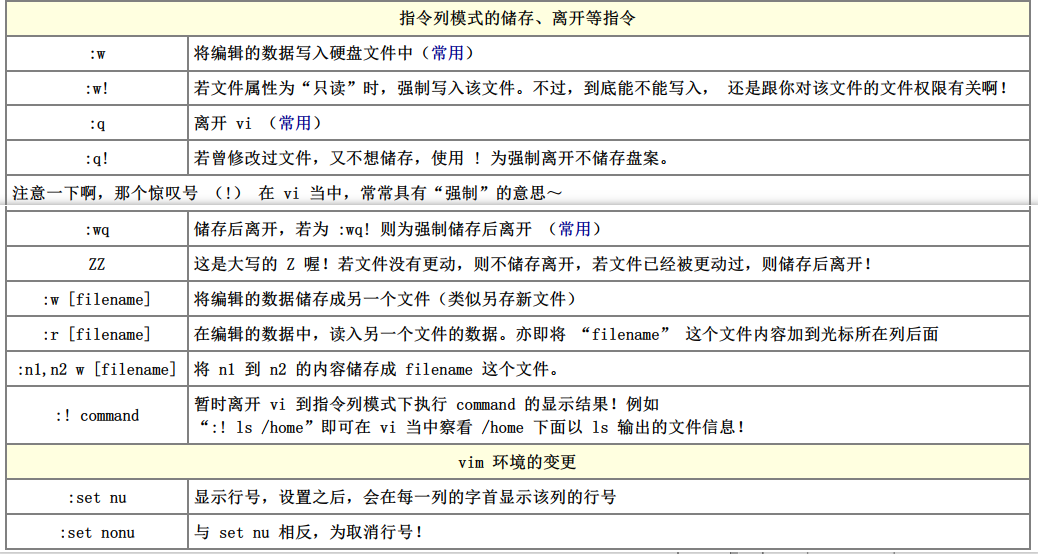Select the :q command cell
The image size is (1038, 554).
coord(97,123)
